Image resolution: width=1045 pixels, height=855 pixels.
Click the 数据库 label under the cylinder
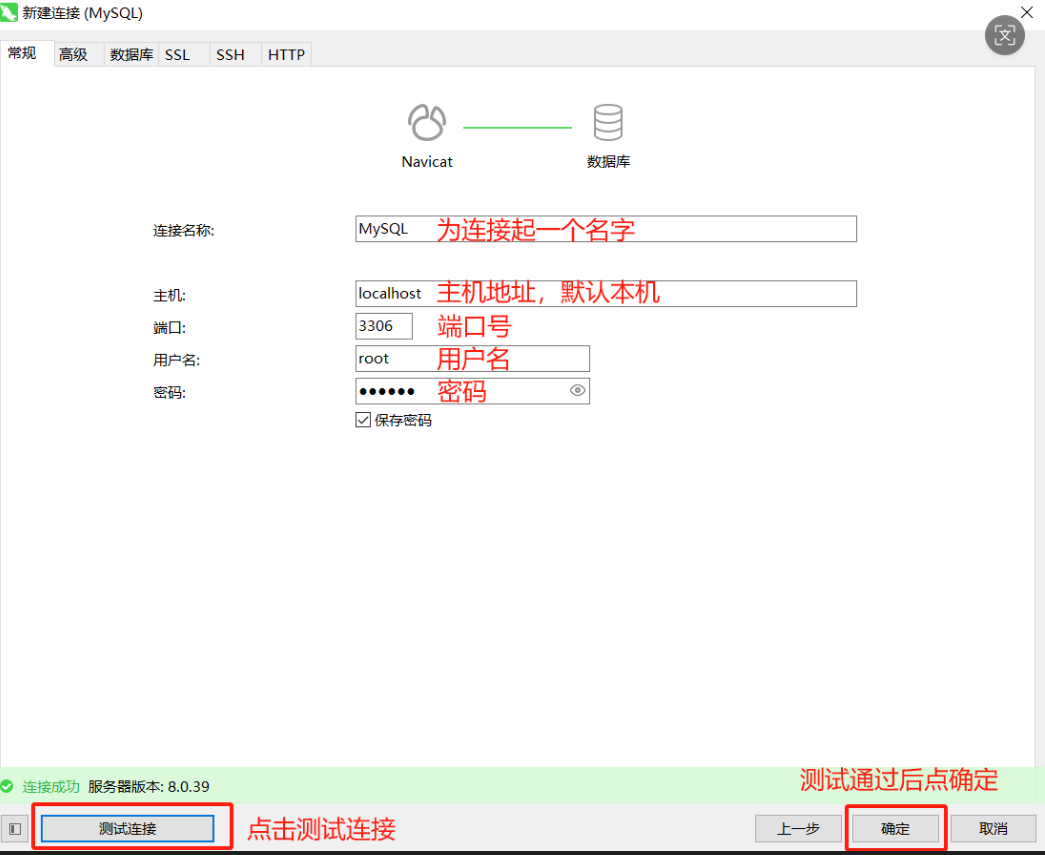608,162
